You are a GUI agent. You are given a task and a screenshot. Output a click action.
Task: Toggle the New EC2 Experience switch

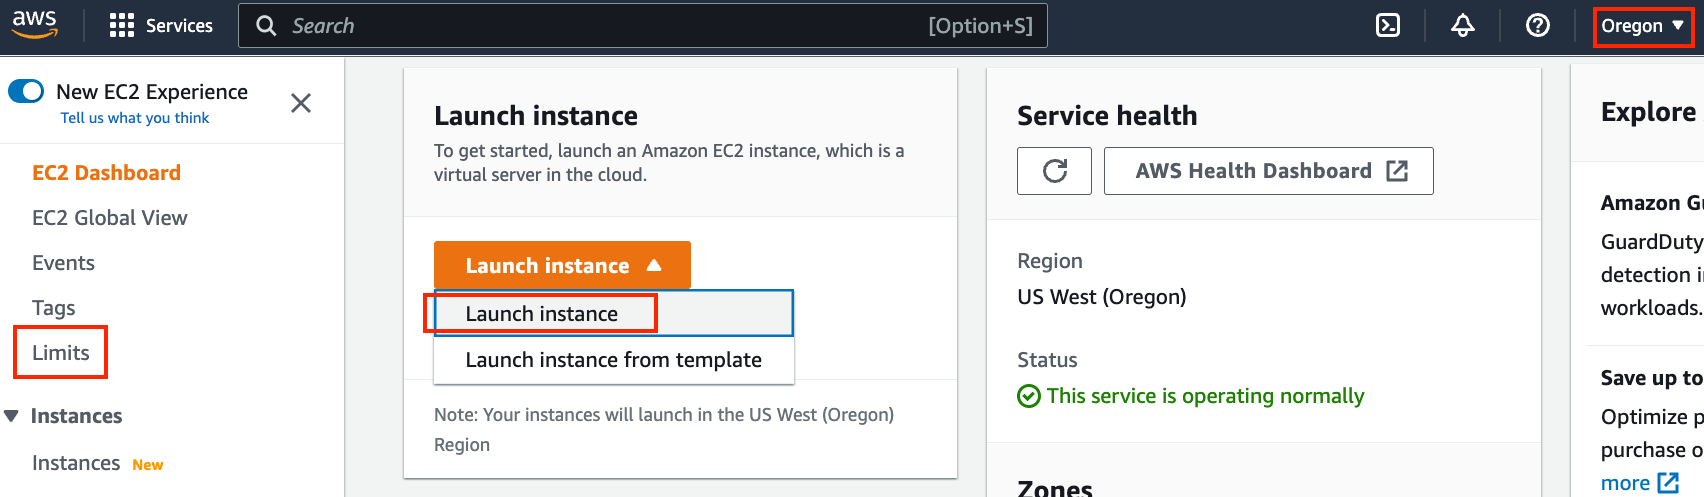pyautogui.click(x=26, y=92)
